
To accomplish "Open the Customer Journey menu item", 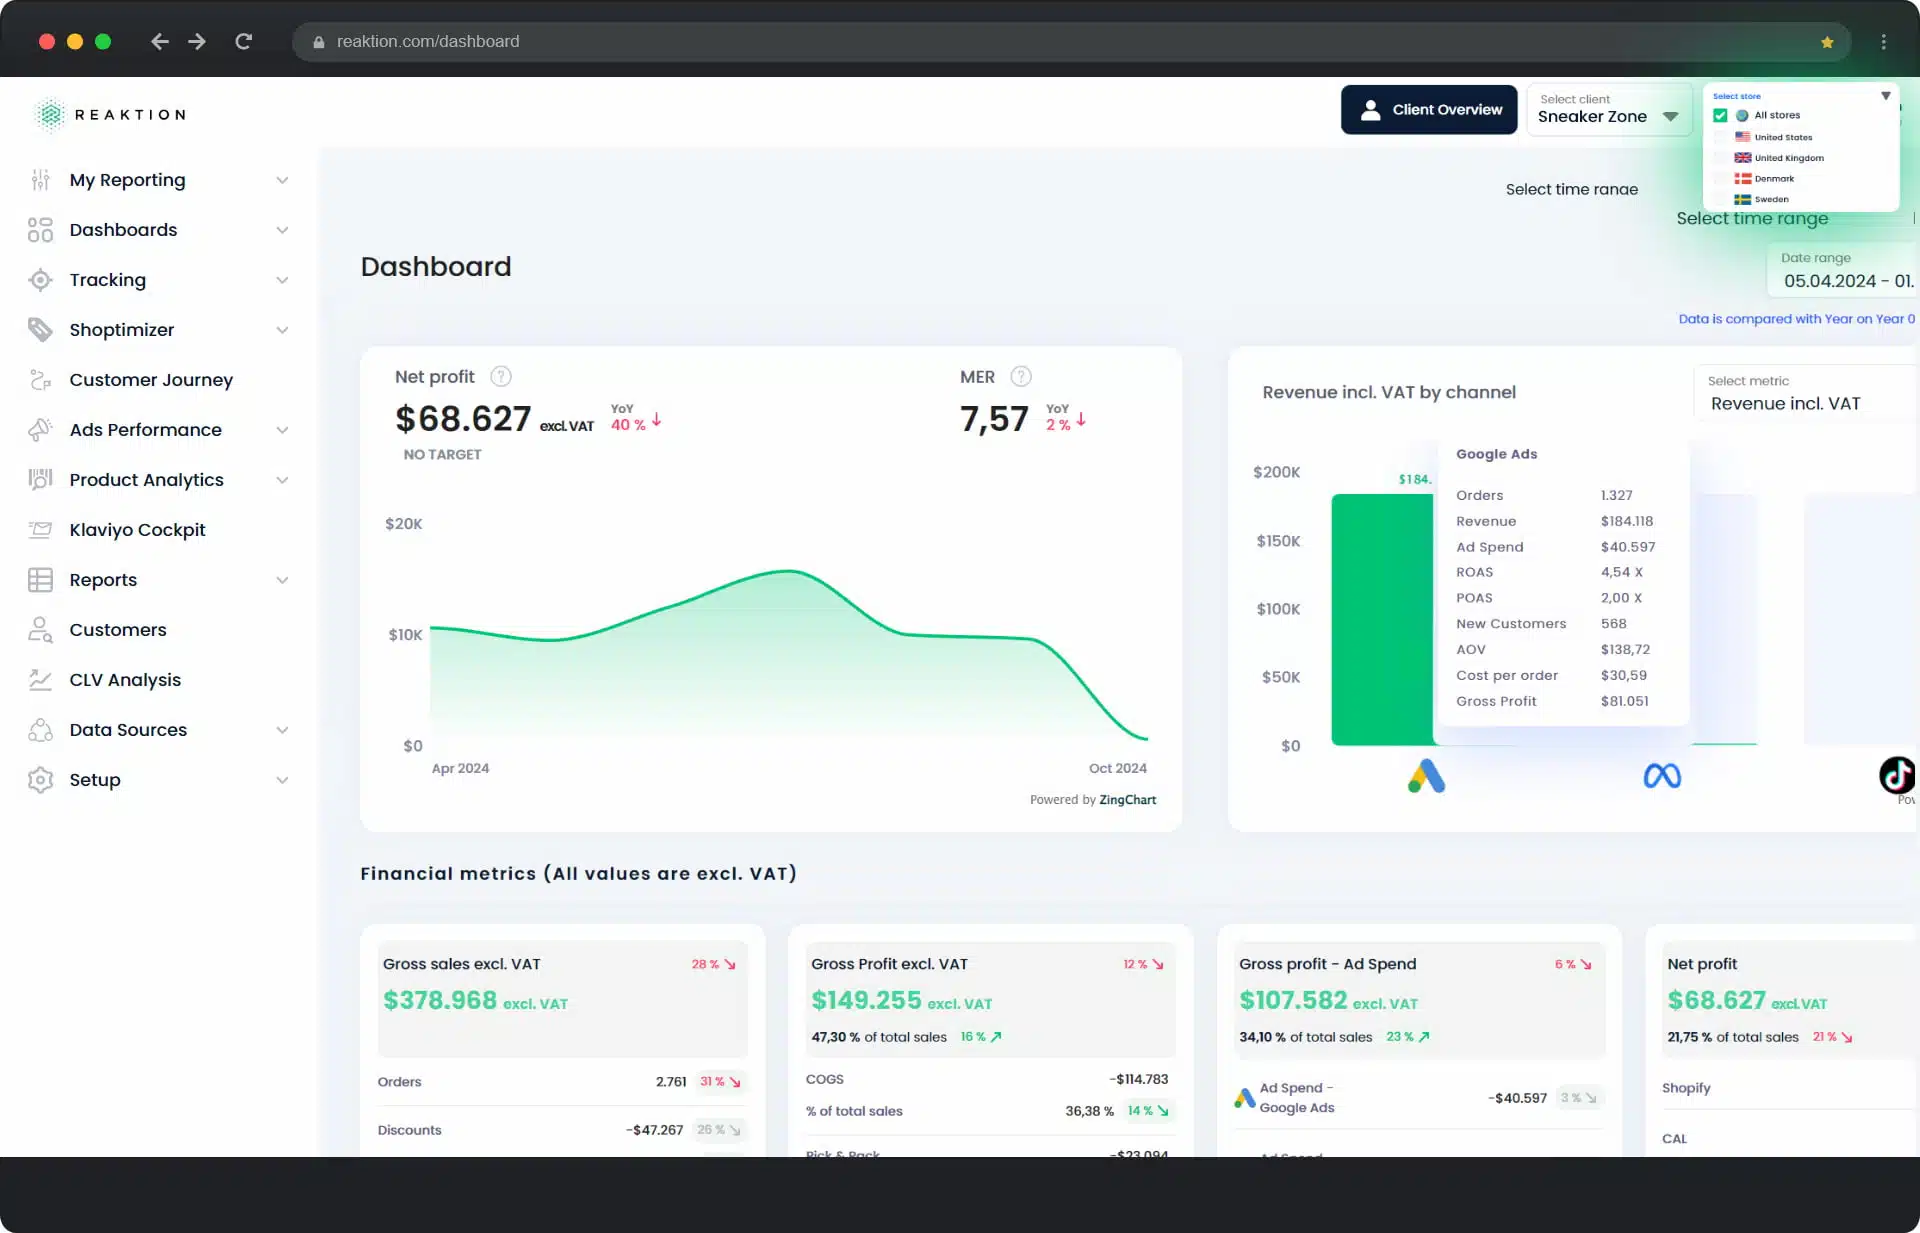I will [x=151, y=380].
